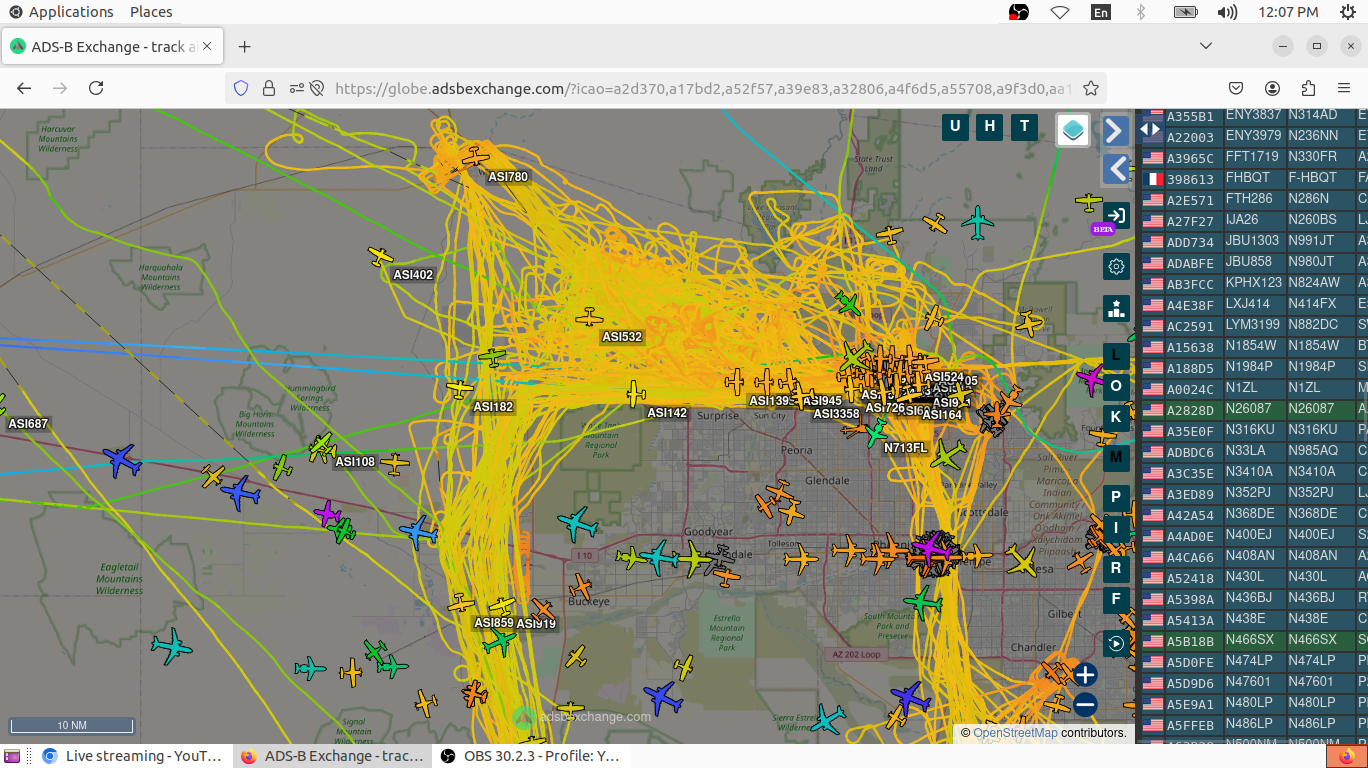The width and height of the screenshot is (1368, 768).
Task: Expand sidebar with the right chevron button
Action: click(1116, 131)
